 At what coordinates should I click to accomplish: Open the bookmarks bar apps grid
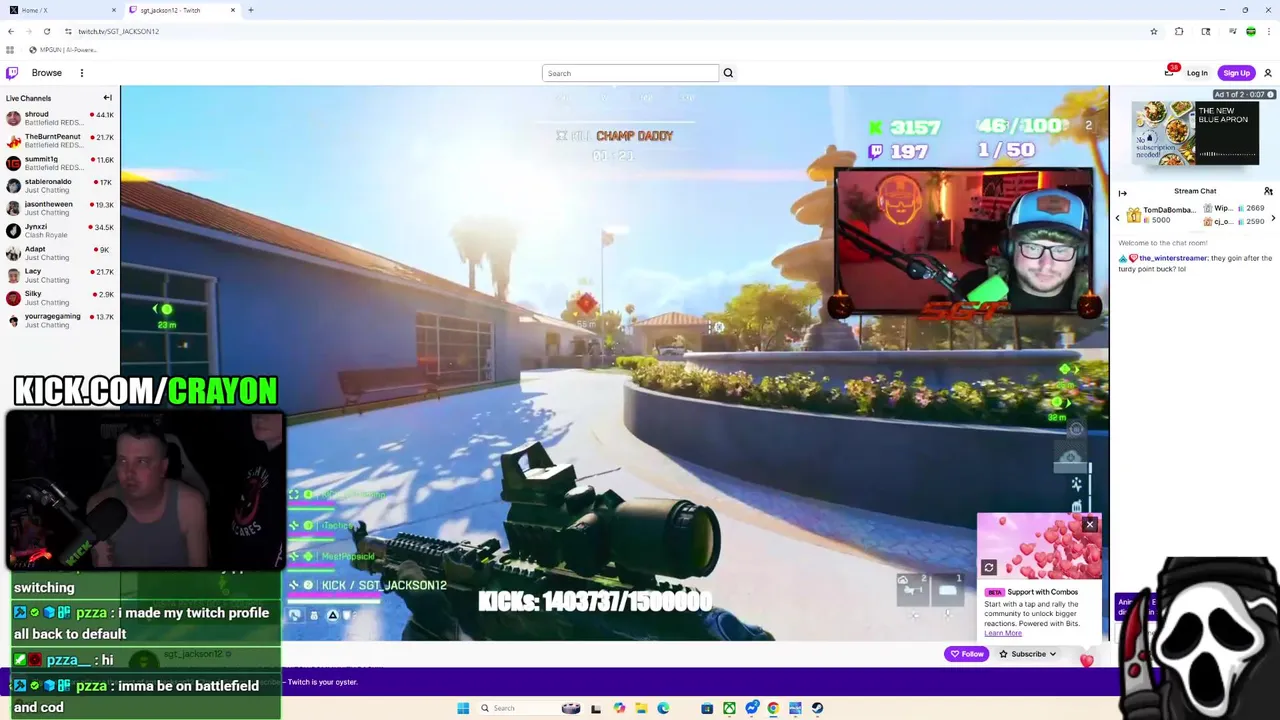(x=10, y=50)
